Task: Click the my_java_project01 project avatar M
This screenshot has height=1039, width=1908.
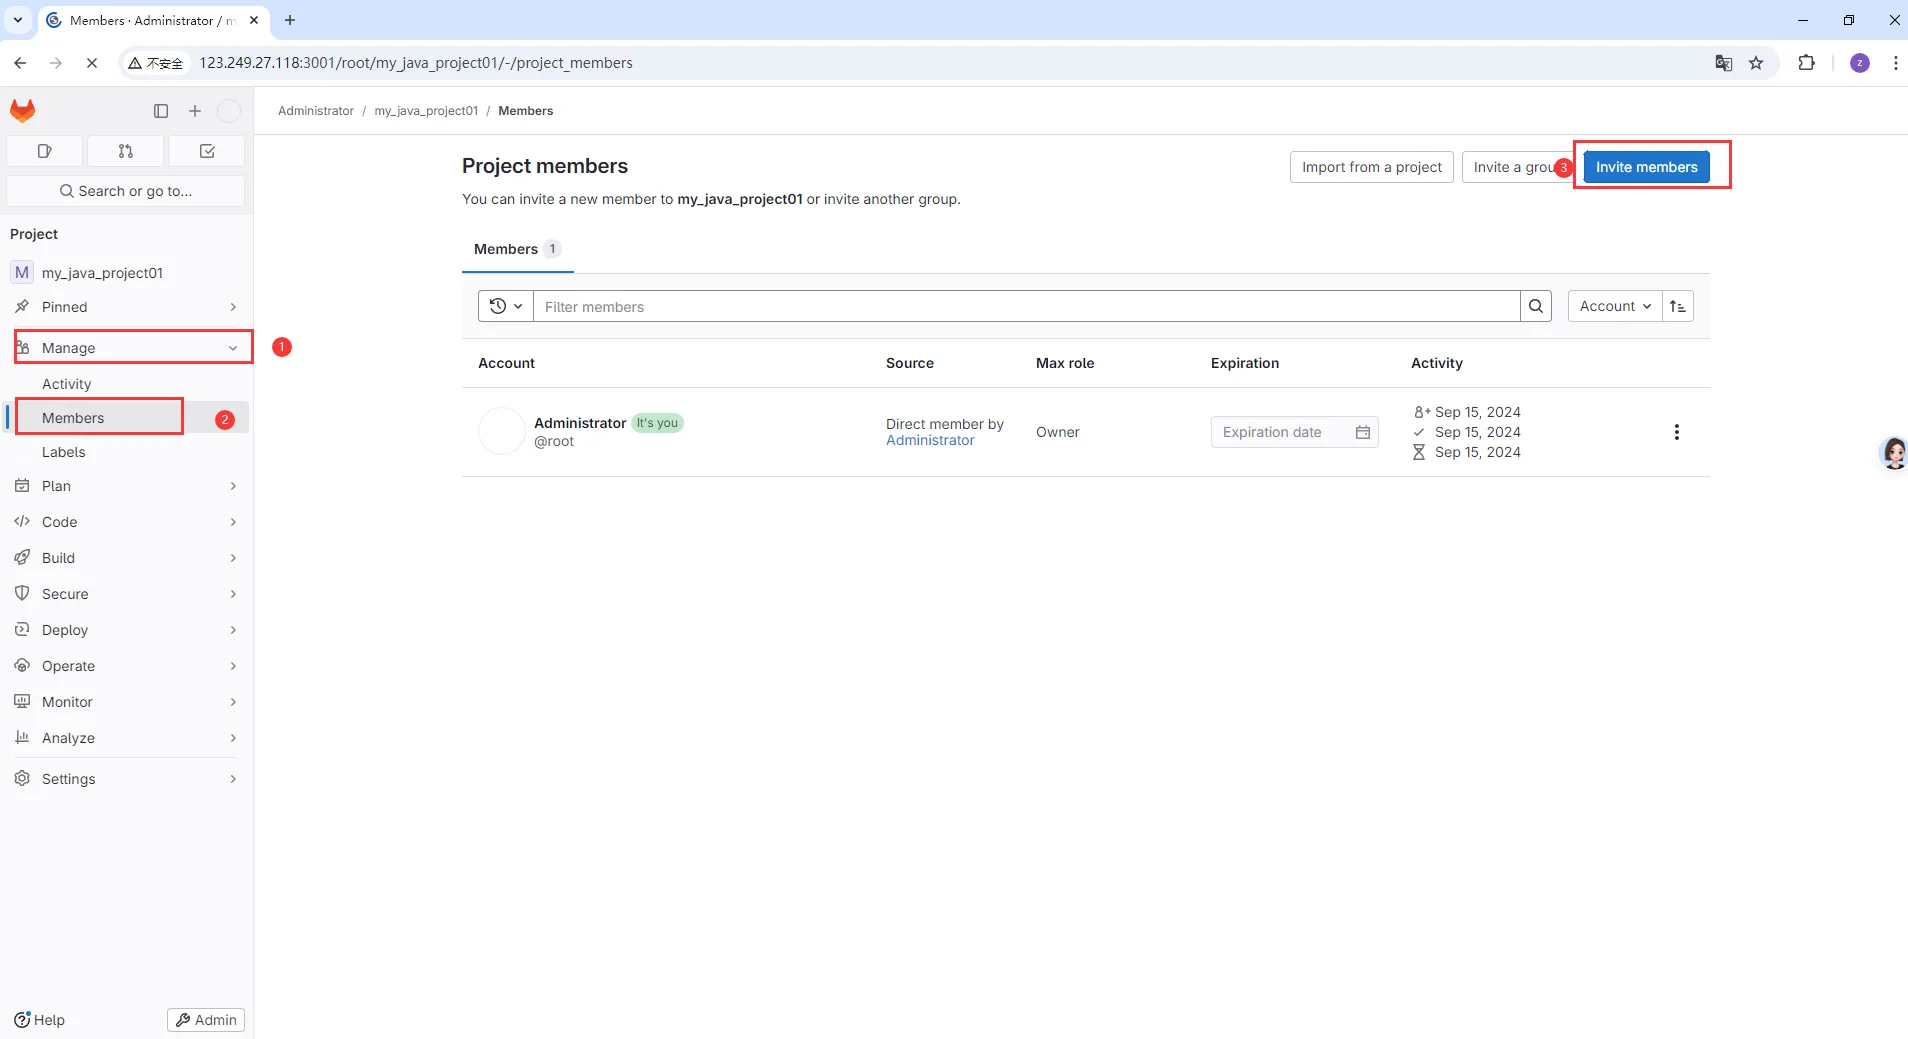Action: pos(22,272)
